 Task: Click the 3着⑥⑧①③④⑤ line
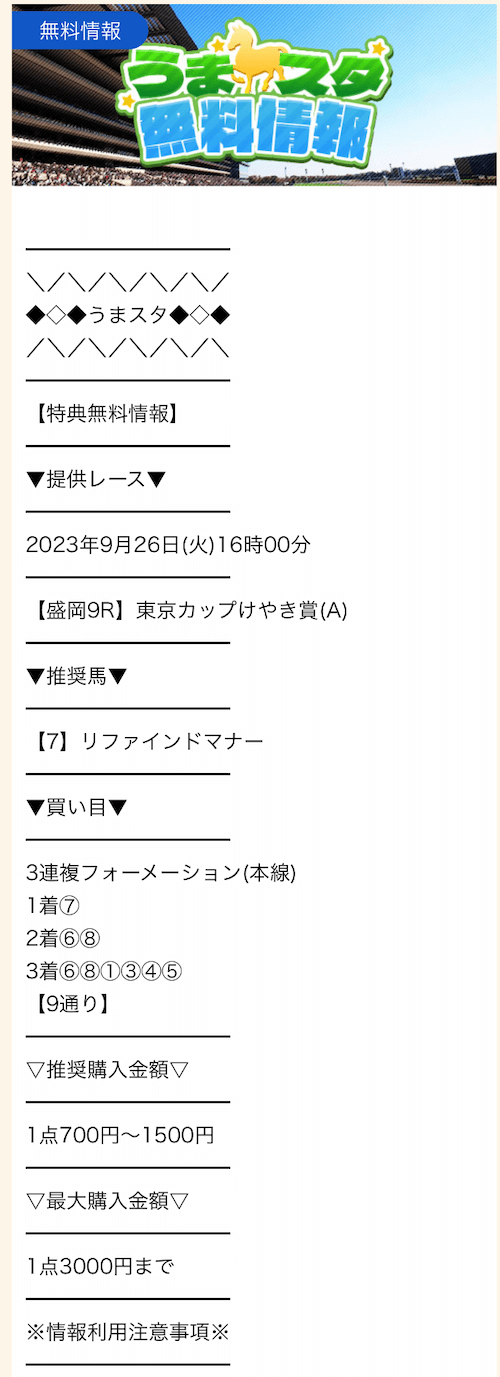pyautogui.click(x=102, y=971)
